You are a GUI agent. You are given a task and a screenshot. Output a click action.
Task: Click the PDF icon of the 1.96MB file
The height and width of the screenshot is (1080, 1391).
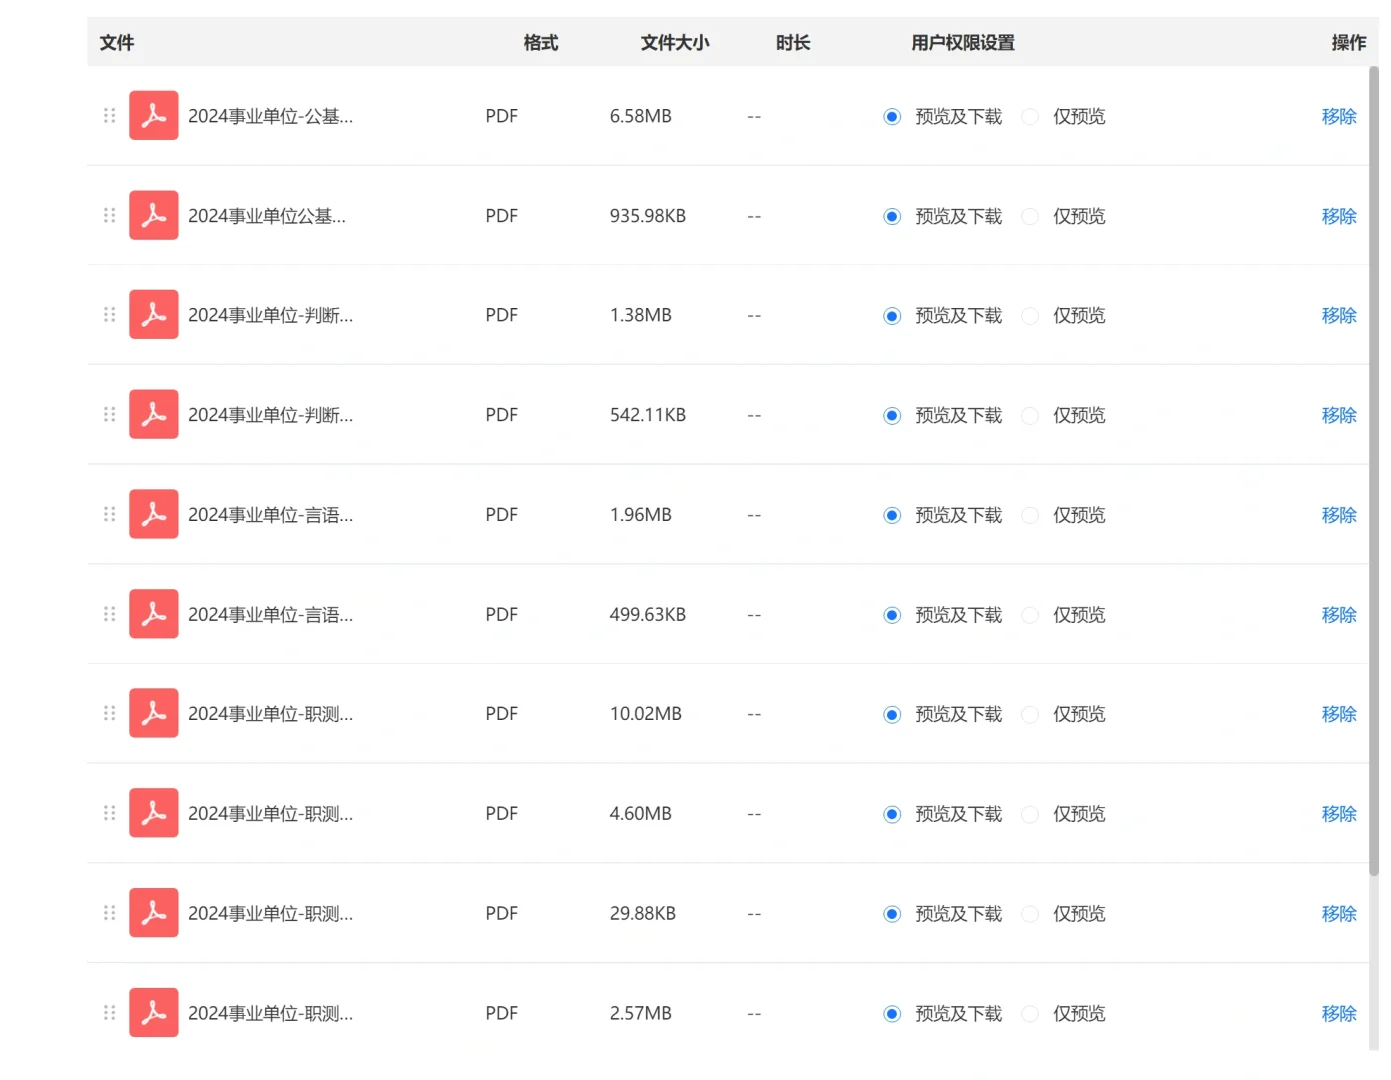[x=154, y=515]
